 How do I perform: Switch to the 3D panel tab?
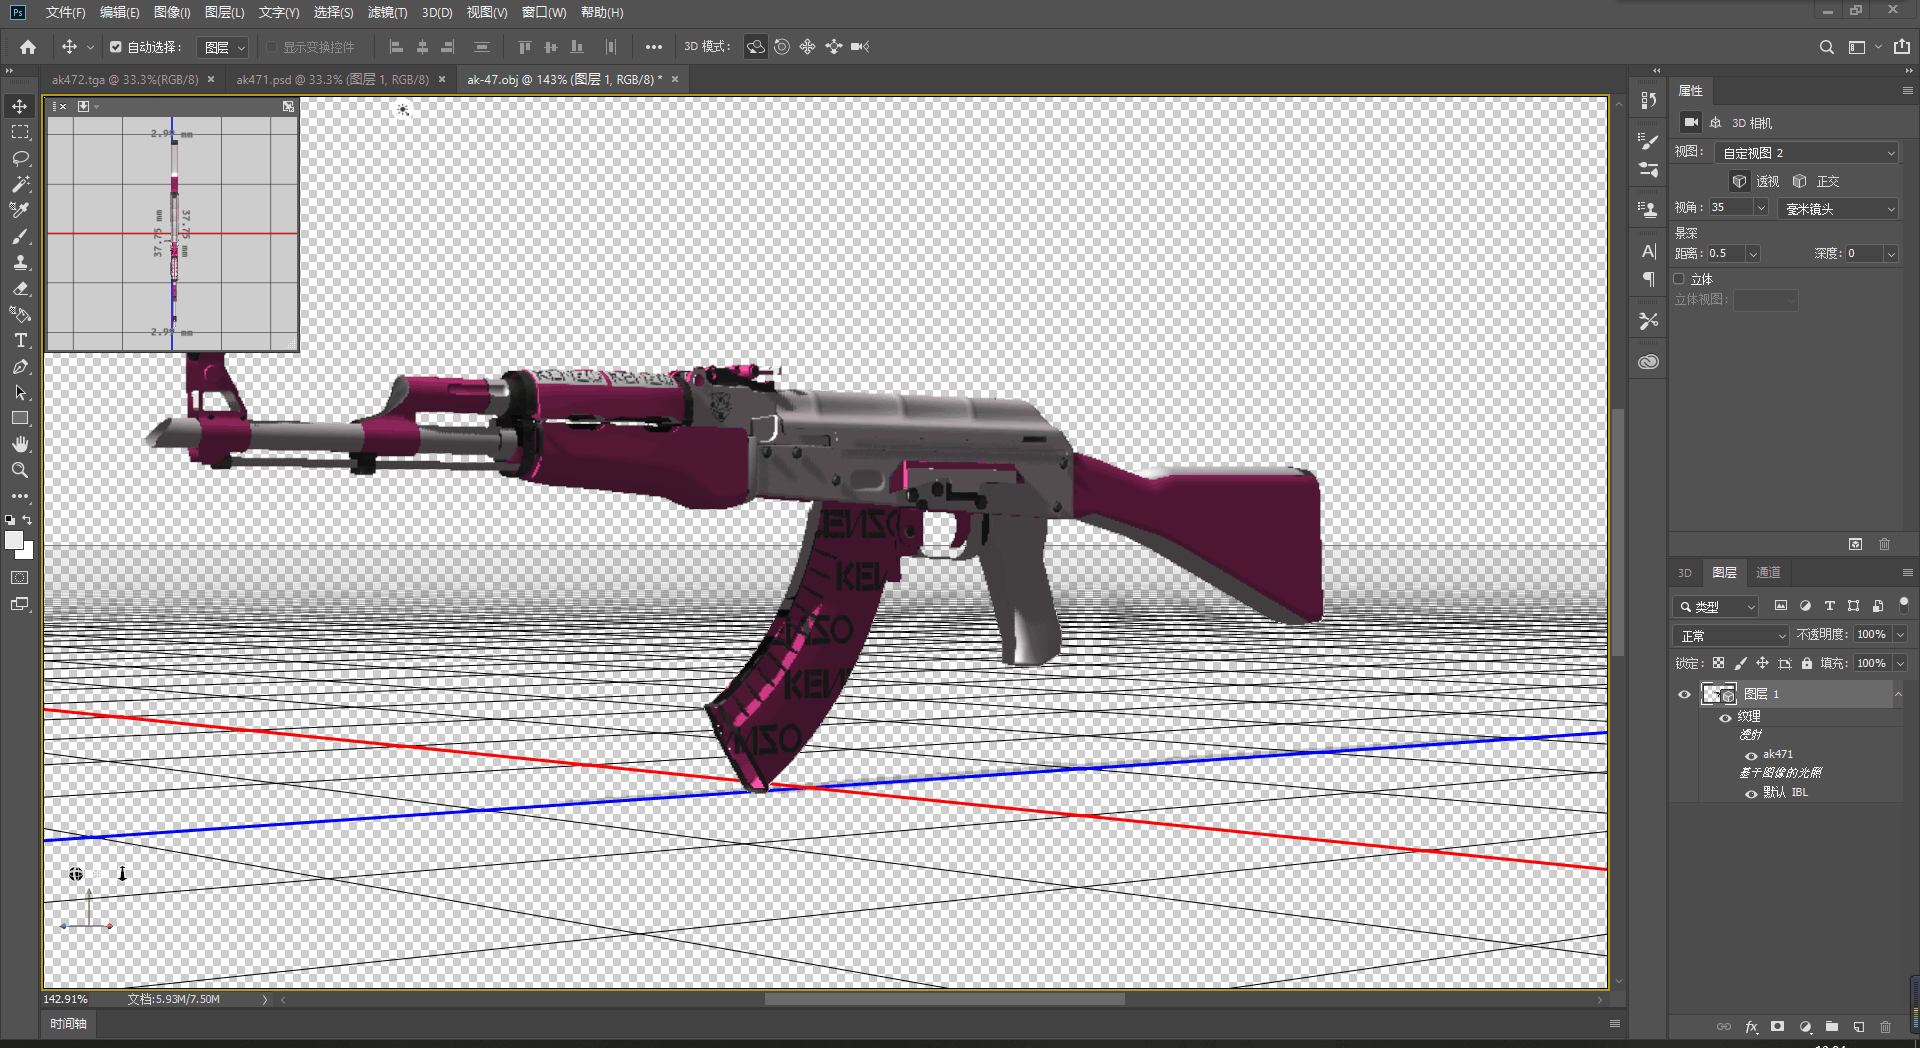(1684, 573)
